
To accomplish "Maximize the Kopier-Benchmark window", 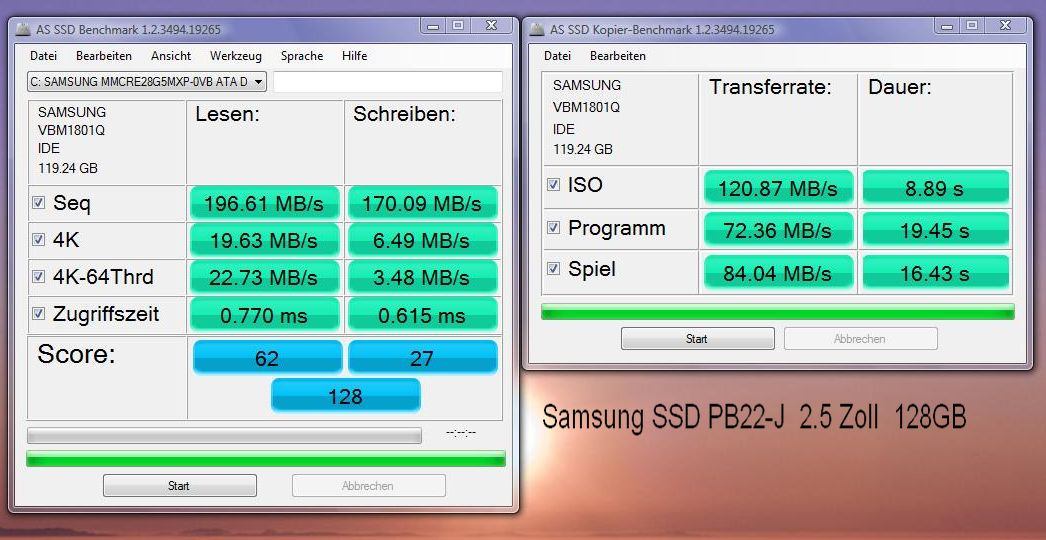I will pyautogui.click(x=972, y=26).
